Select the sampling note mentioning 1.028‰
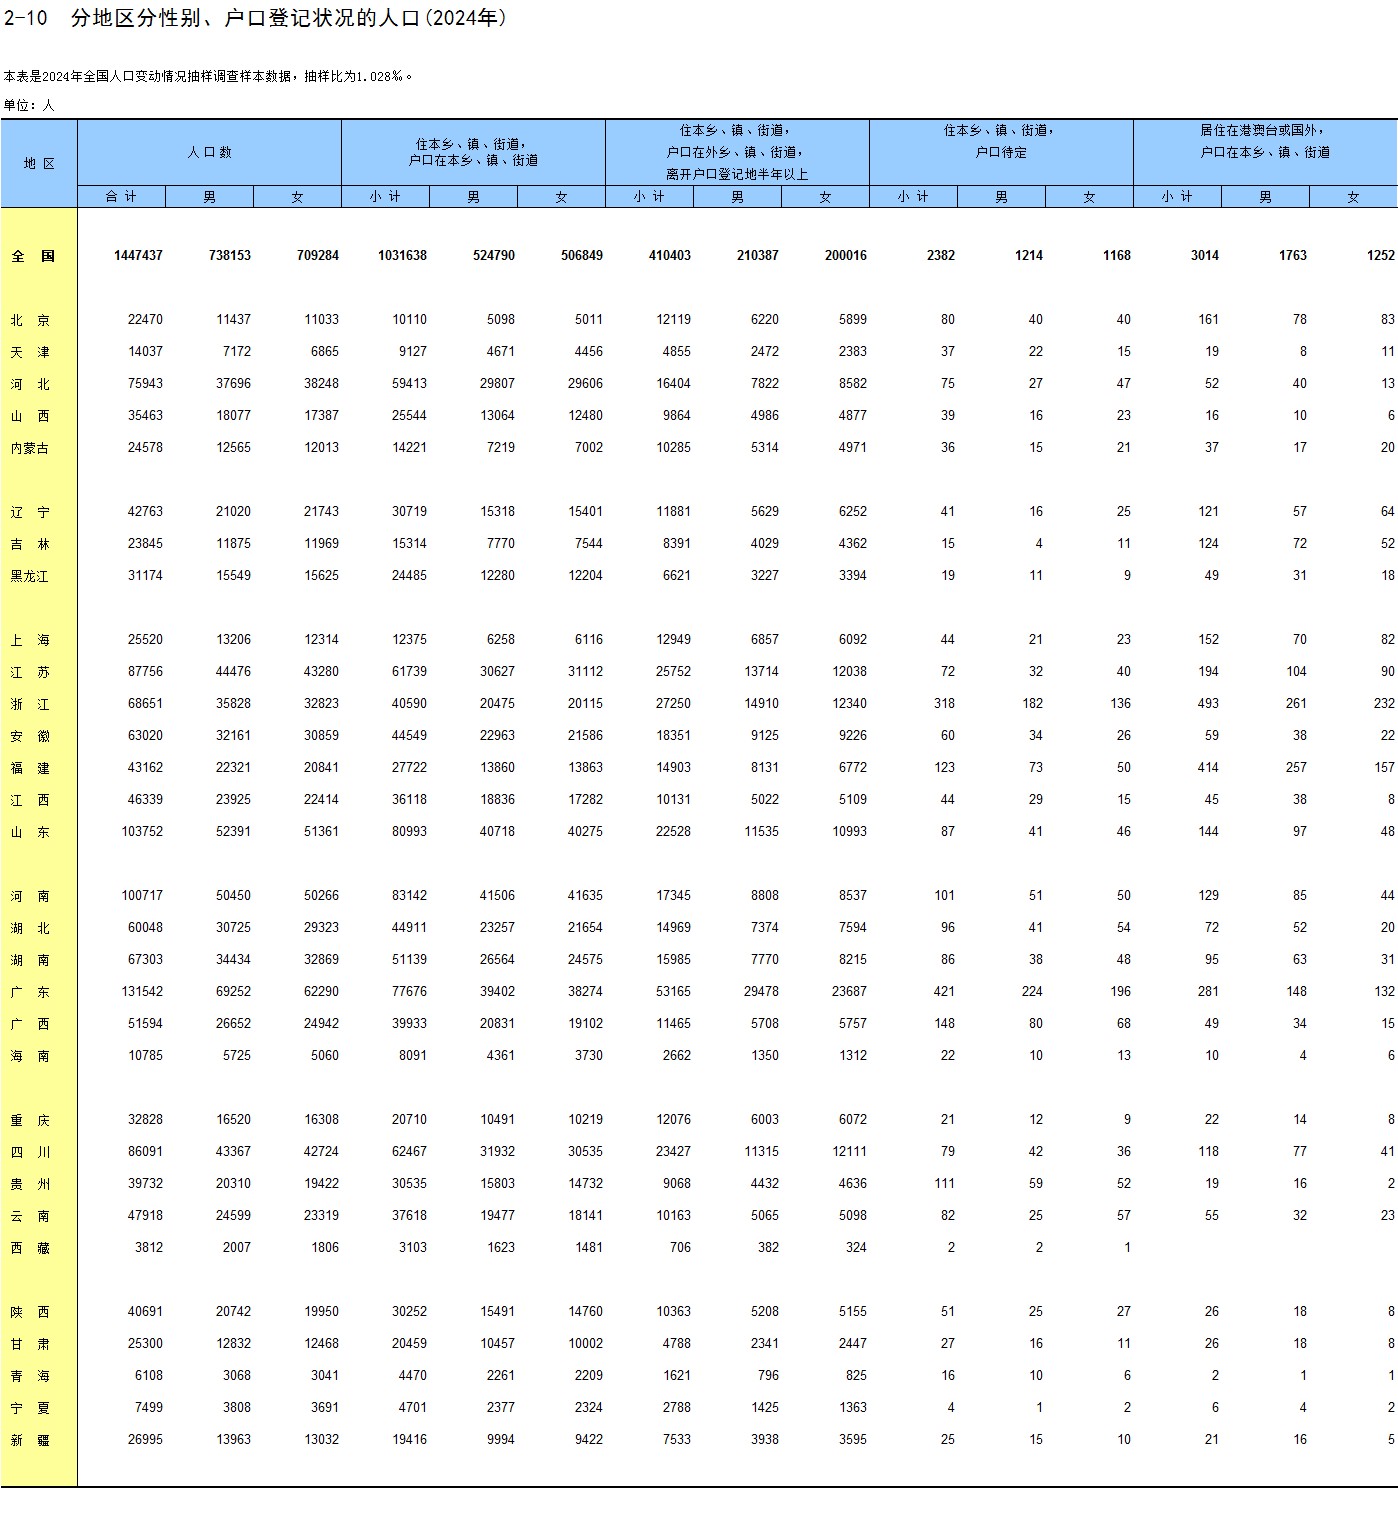The image size is (1398, 1520). click(x=208, y=76)
